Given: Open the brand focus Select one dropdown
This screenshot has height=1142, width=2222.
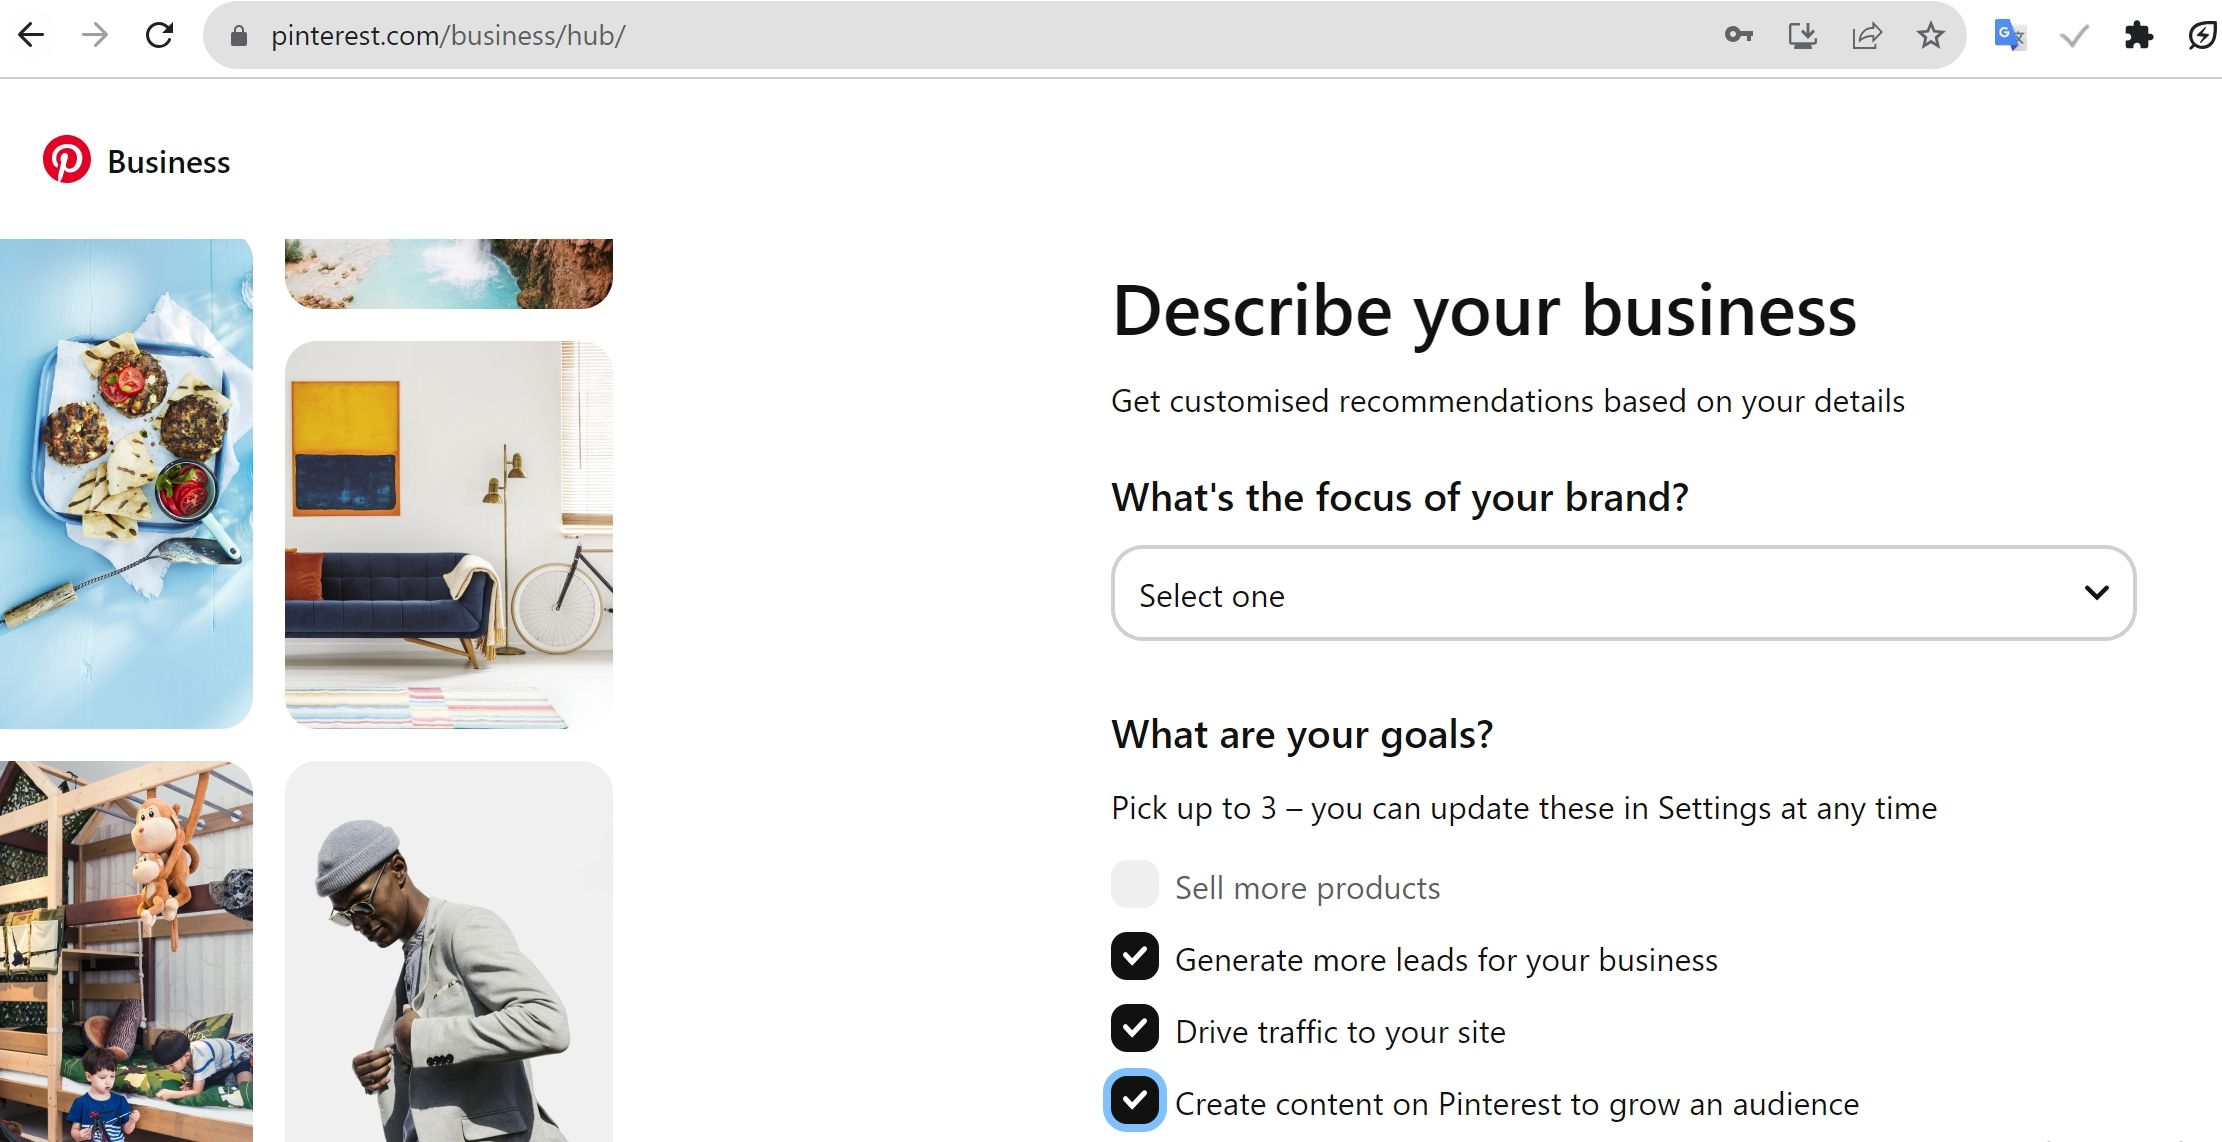Looking at the screenshot, I should point(1600,594).
